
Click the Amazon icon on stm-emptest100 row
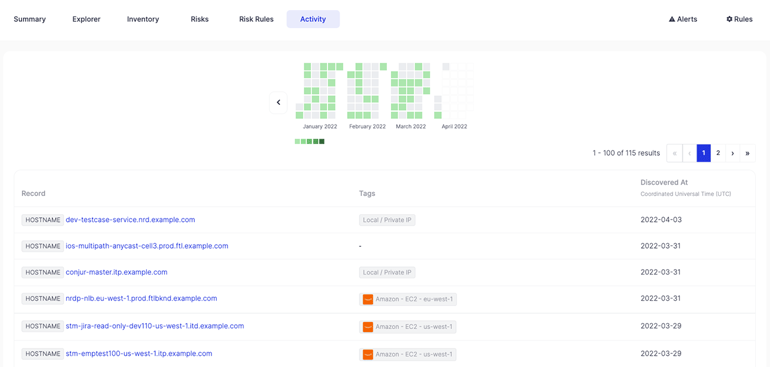pyautogui.click(x=368, y=354)
